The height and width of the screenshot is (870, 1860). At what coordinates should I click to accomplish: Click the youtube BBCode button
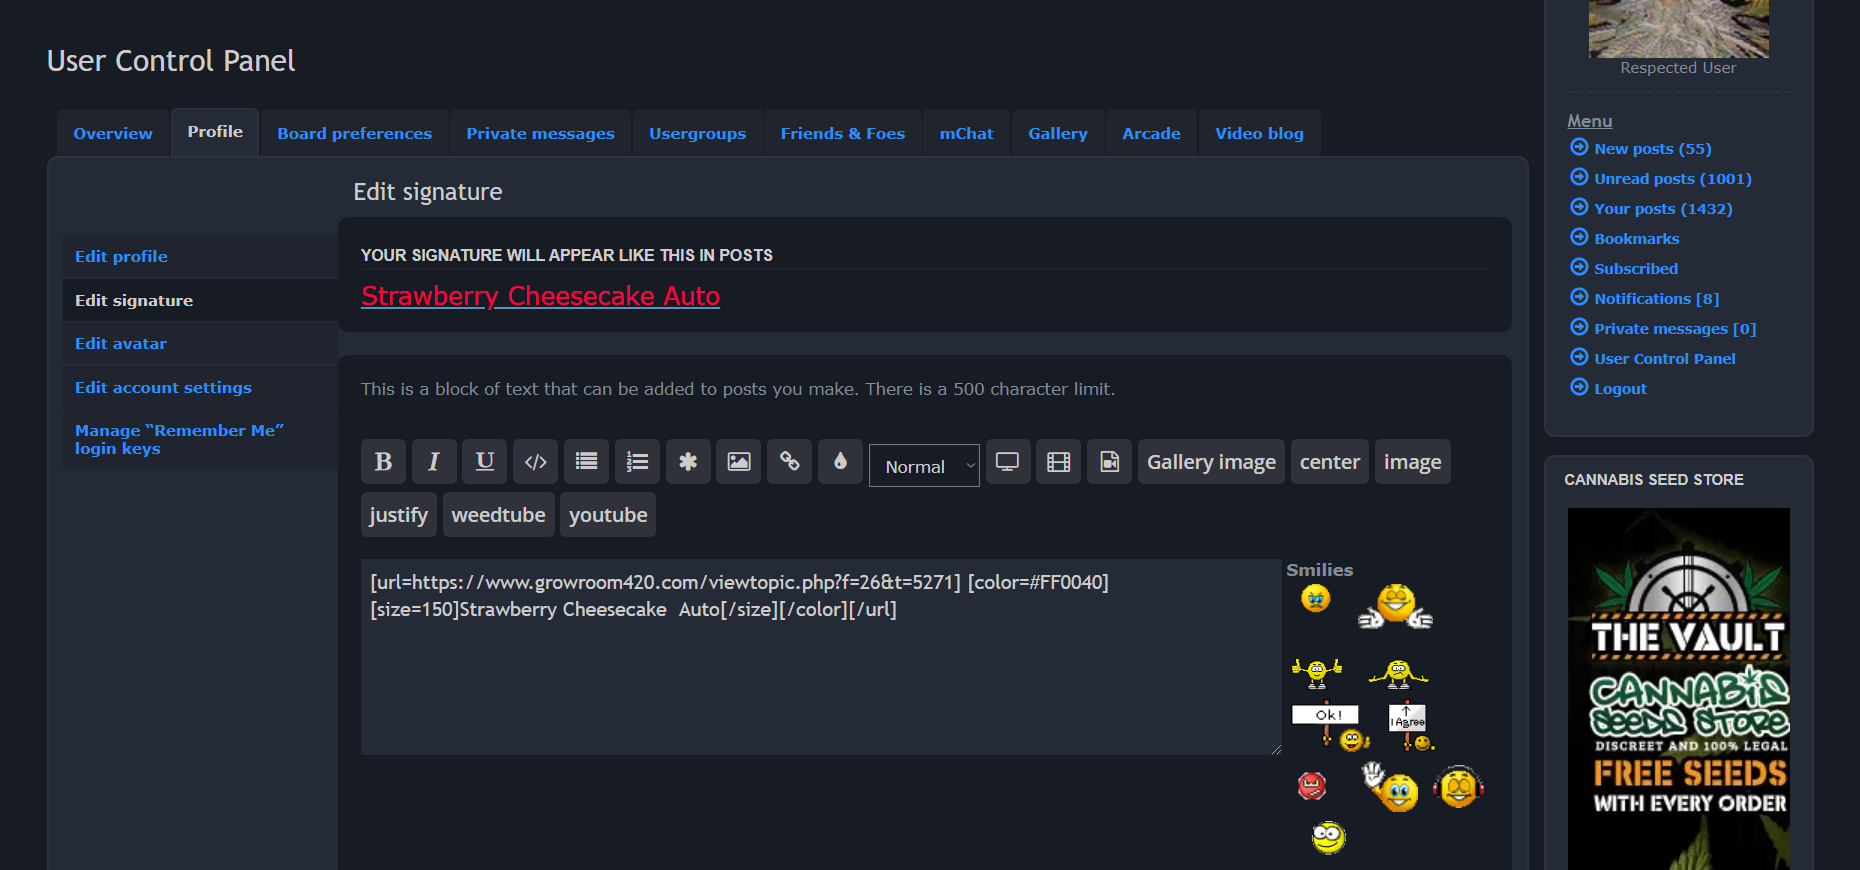pos(608,515)
